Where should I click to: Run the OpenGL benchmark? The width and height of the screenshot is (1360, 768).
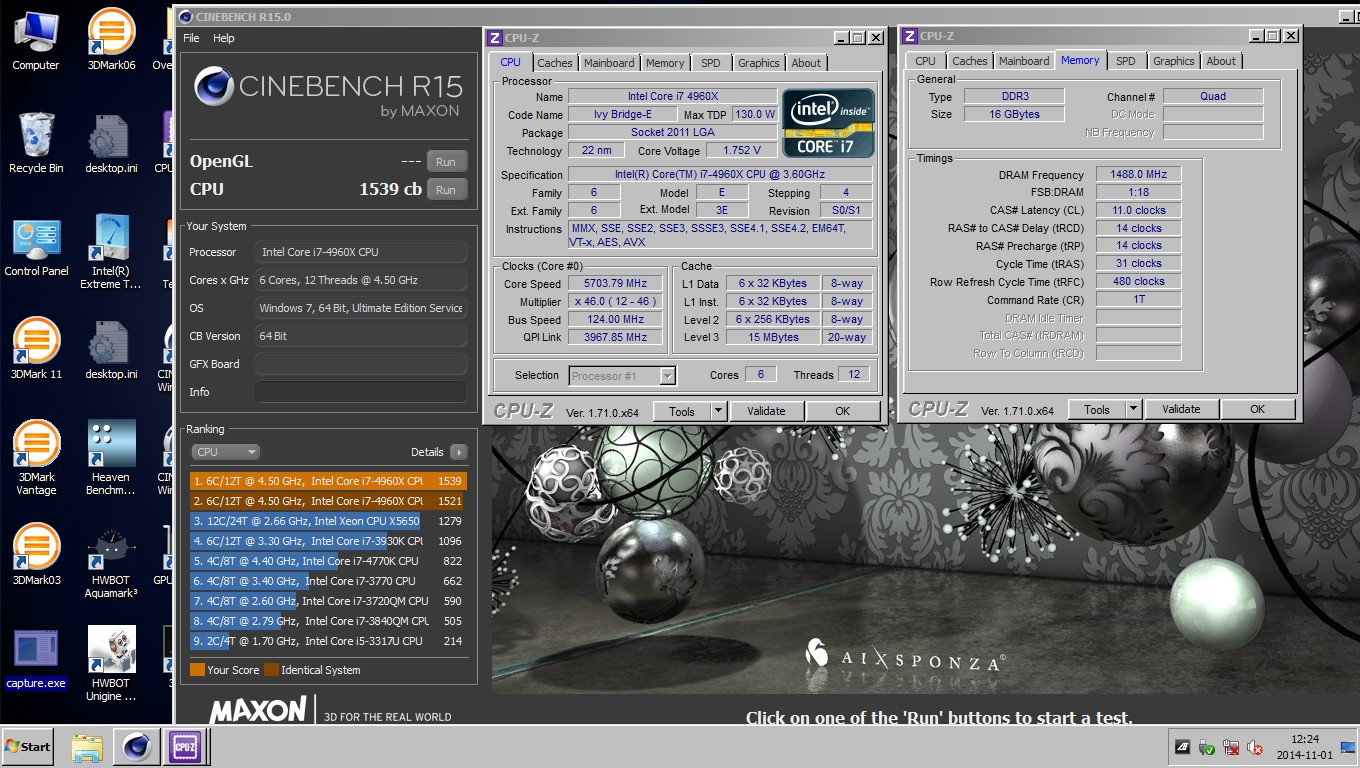click(446, 162)
